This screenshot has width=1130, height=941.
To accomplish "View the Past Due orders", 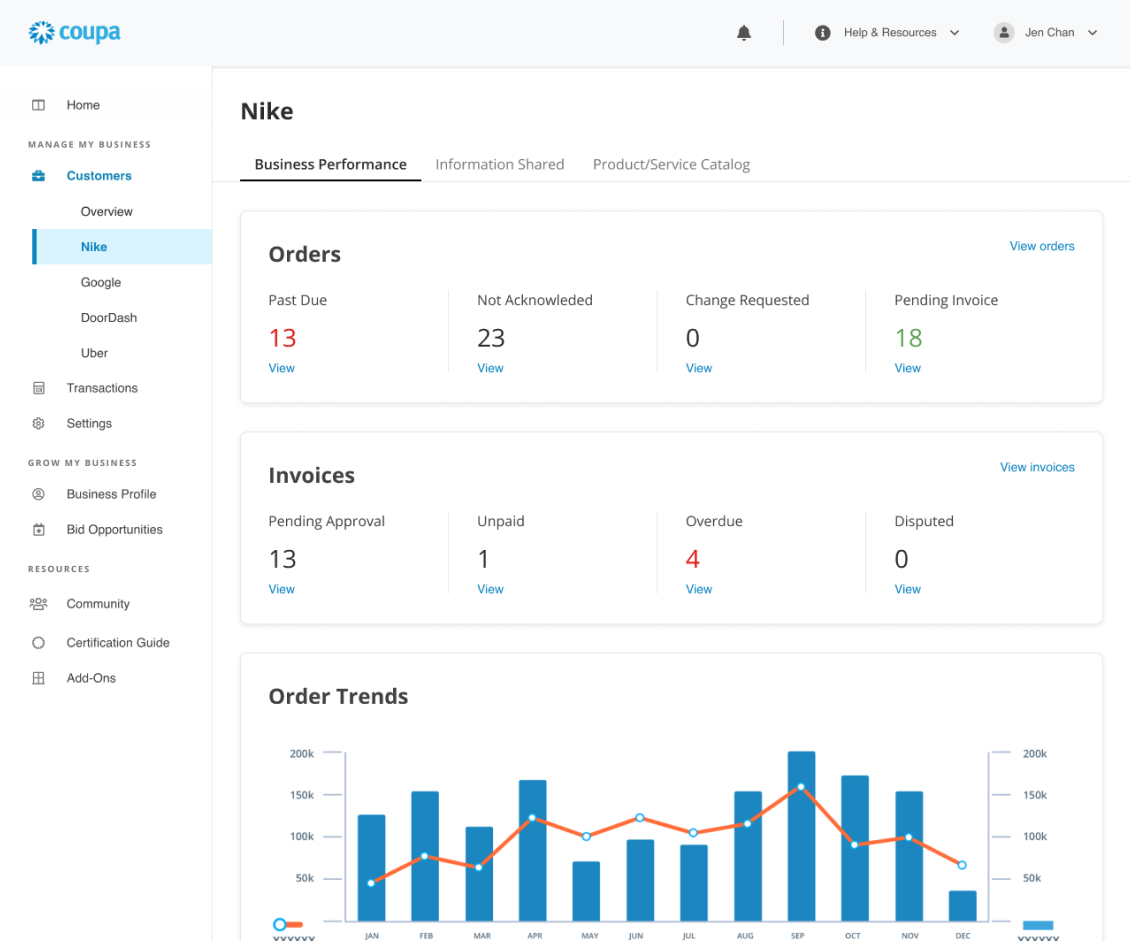I will pyautogui.click(x=281, y=368).
